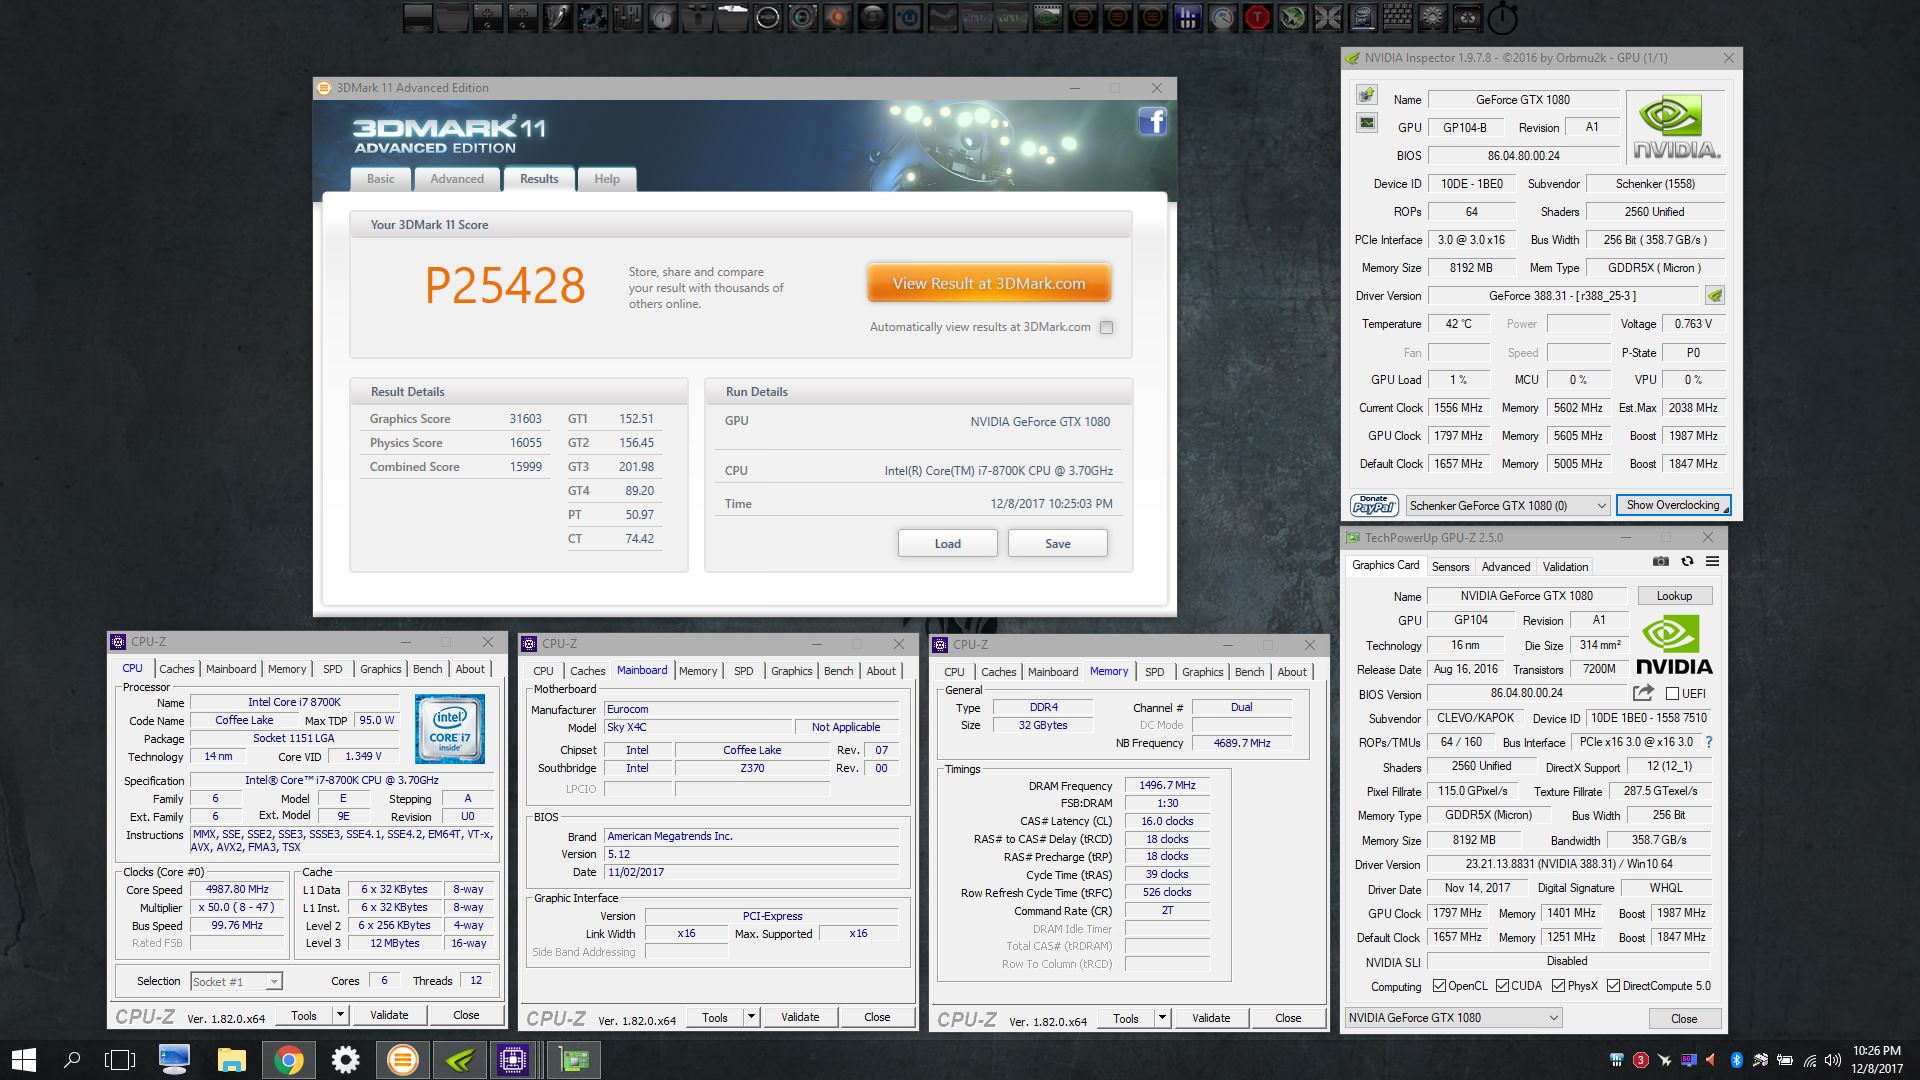Click NVIDIA Inspector top-left upload icon

tap(1367, 95)
